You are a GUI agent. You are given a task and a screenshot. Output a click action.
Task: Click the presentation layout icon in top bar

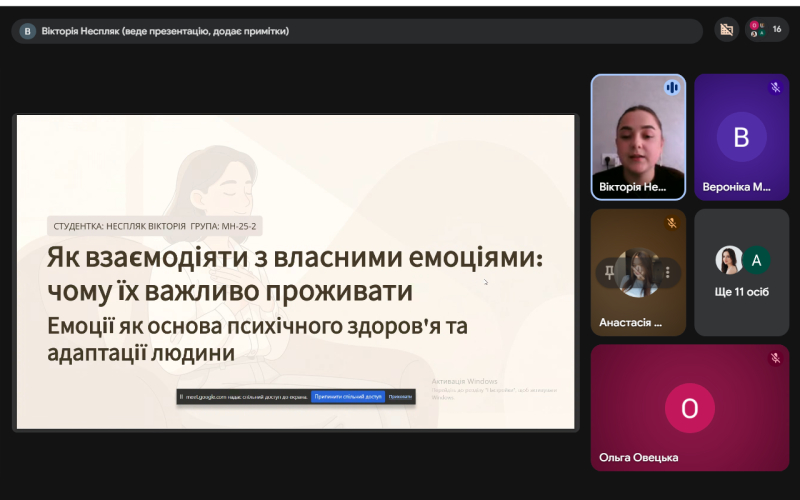point(727,30)
